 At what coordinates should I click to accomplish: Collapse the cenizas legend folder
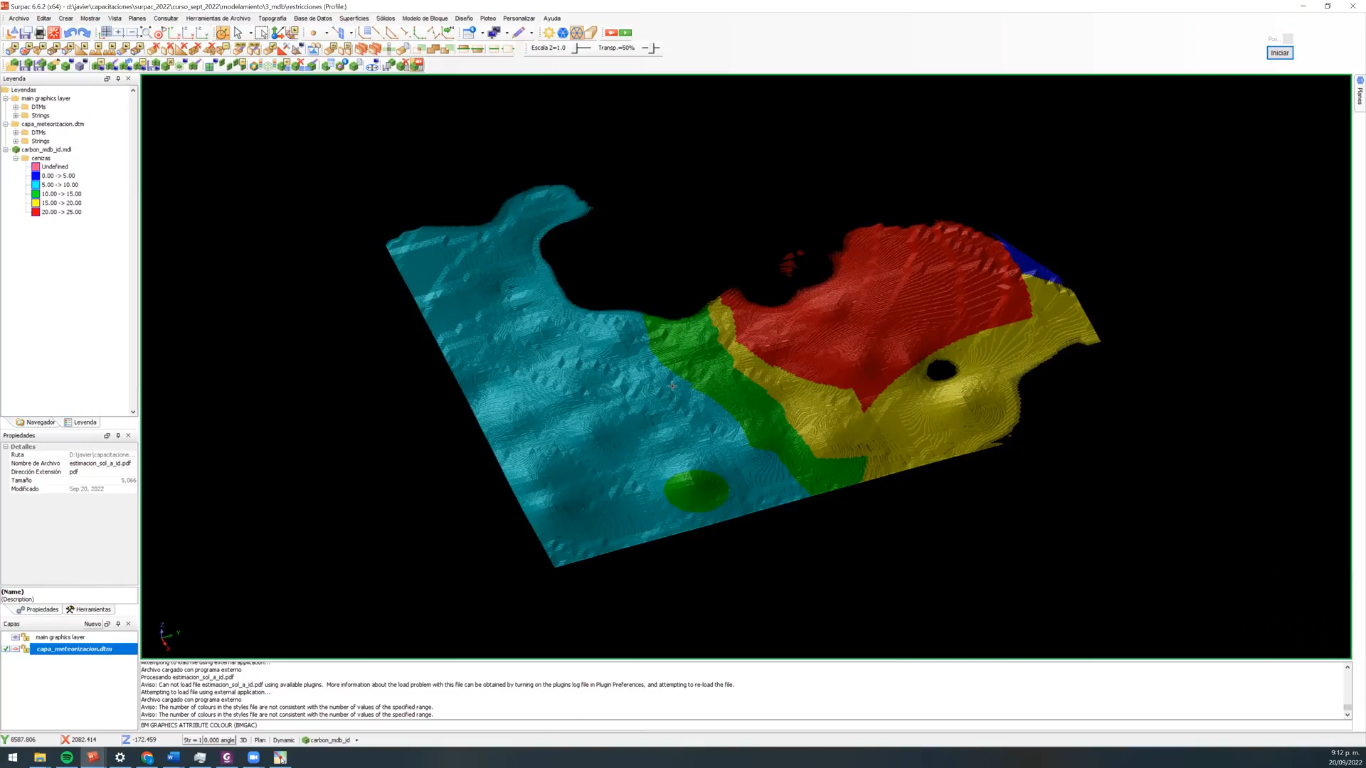pyautogui.click(x=16, y=158)
